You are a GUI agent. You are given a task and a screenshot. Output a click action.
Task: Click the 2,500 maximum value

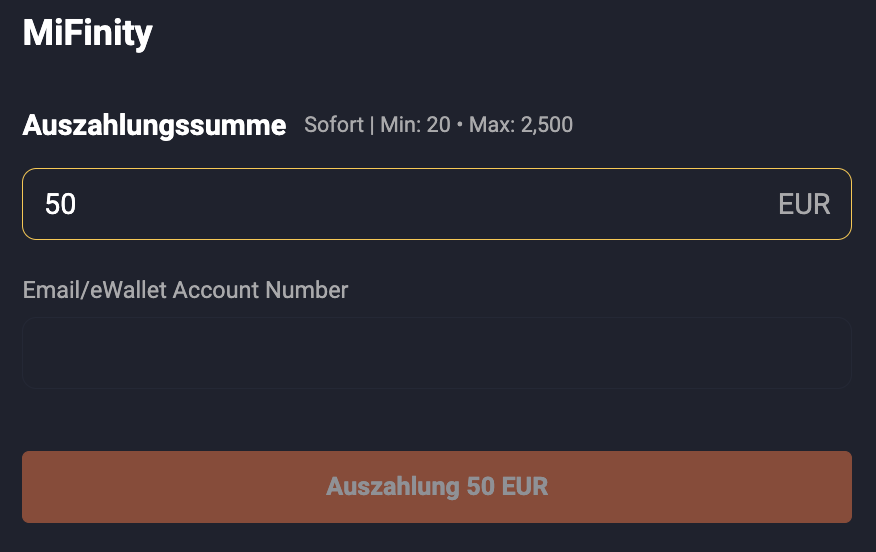(547, 126)
